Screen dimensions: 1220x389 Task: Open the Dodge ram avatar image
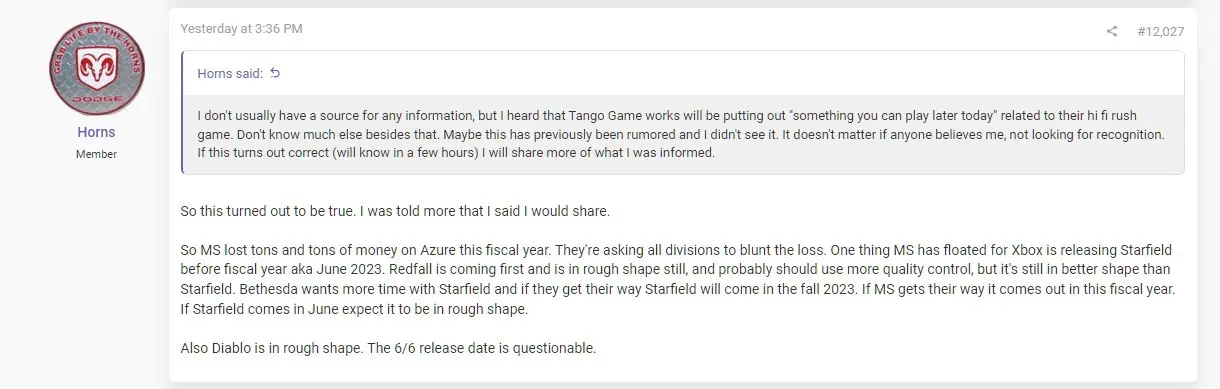point(97,69)
